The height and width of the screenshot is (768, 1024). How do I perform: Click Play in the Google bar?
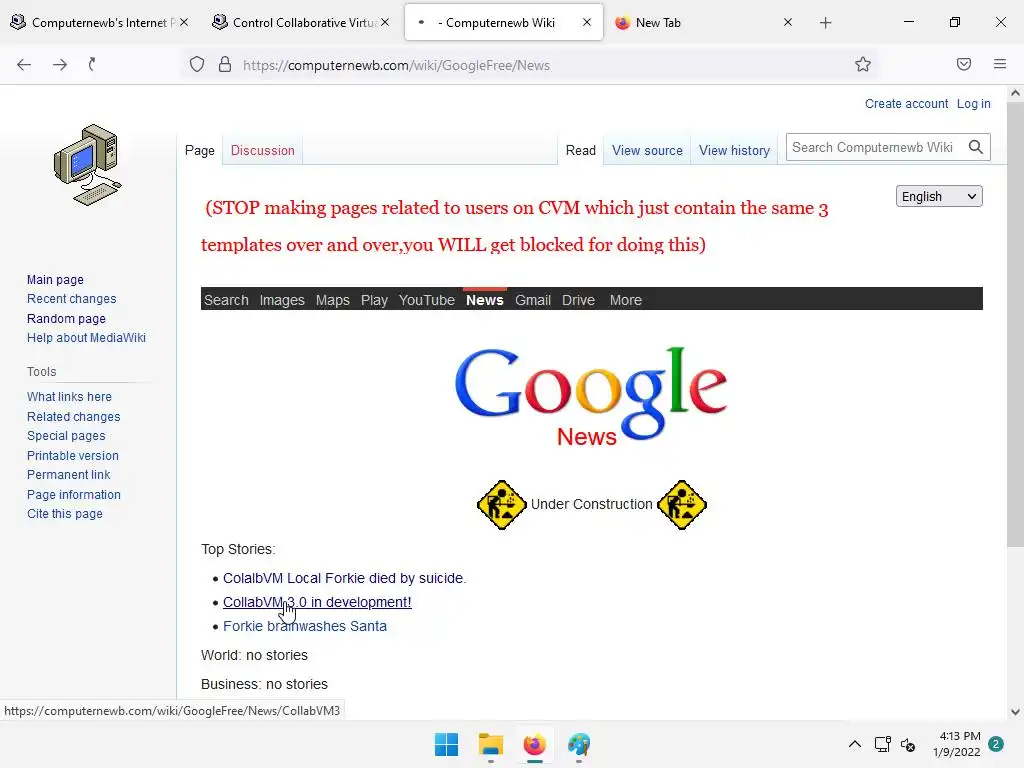tap(374, 300)
